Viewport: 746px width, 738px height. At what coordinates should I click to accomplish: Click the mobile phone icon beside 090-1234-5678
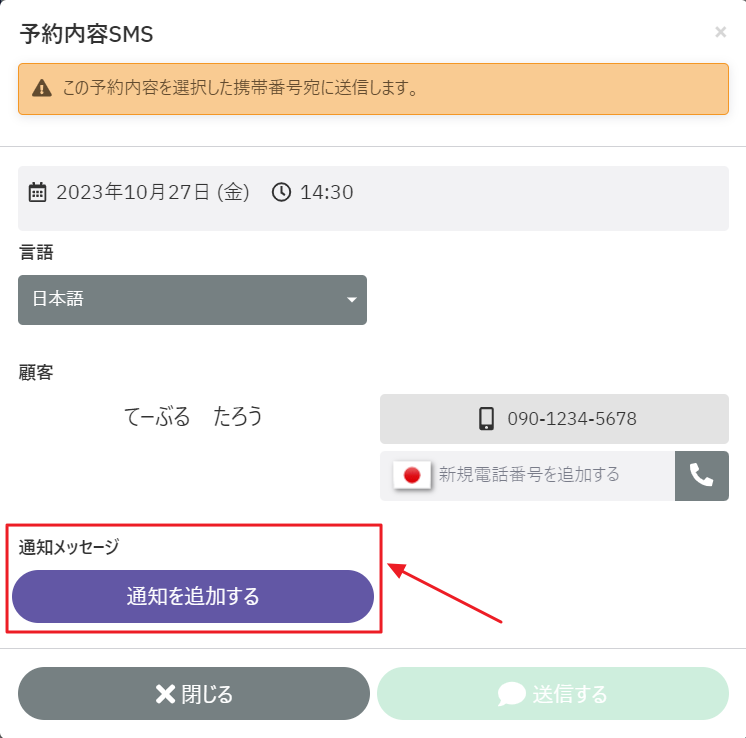[487, 419]
